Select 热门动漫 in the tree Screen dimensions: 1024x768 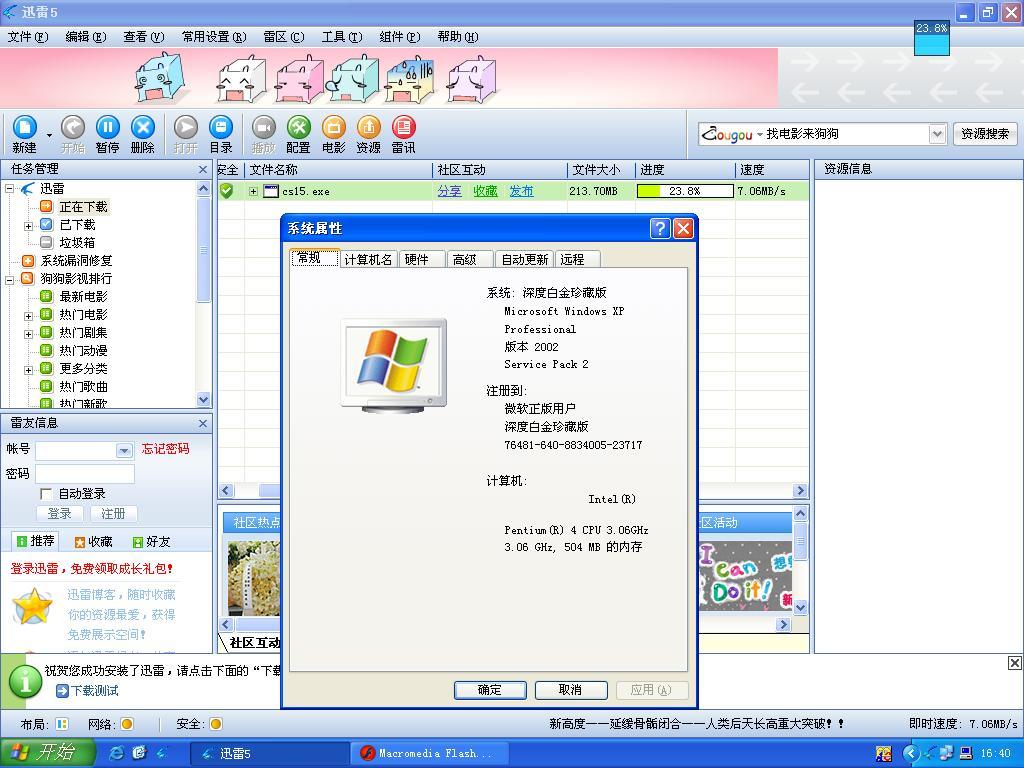tap(83, 351)
